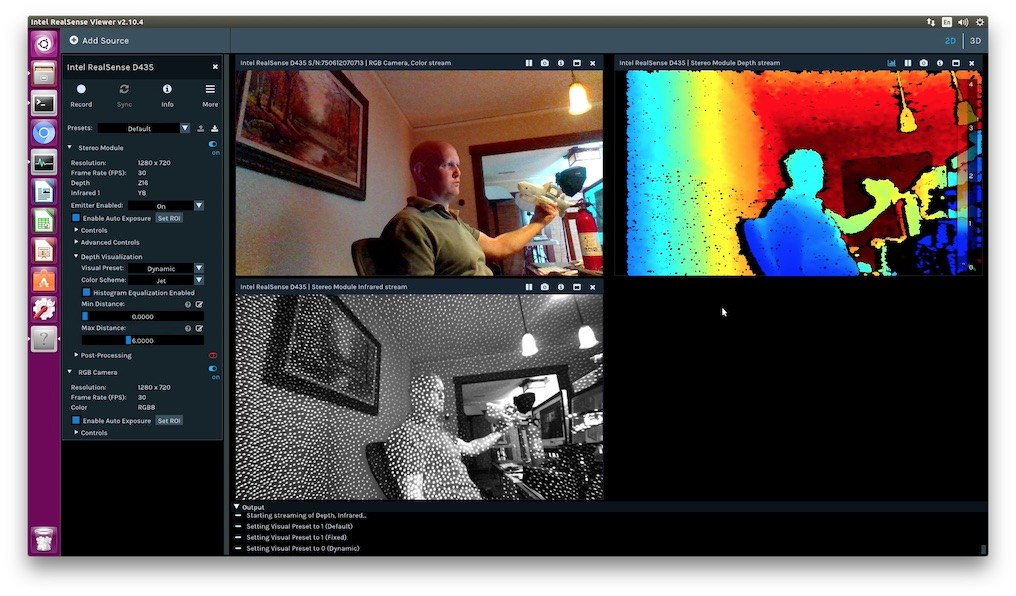The image size is (1016, 596).
Task: Collapse the Stereo Module section
Action: tap(70, 148)
